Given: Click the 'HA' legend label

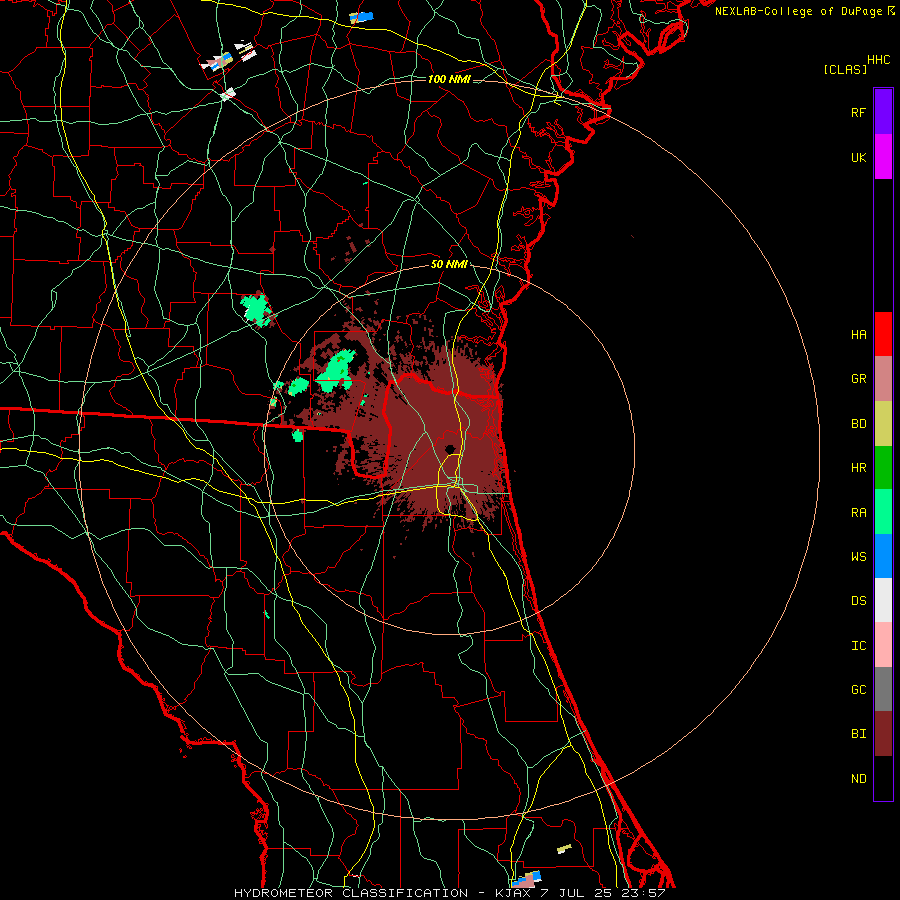Looking at the screenshot, I should click(858, 334).
